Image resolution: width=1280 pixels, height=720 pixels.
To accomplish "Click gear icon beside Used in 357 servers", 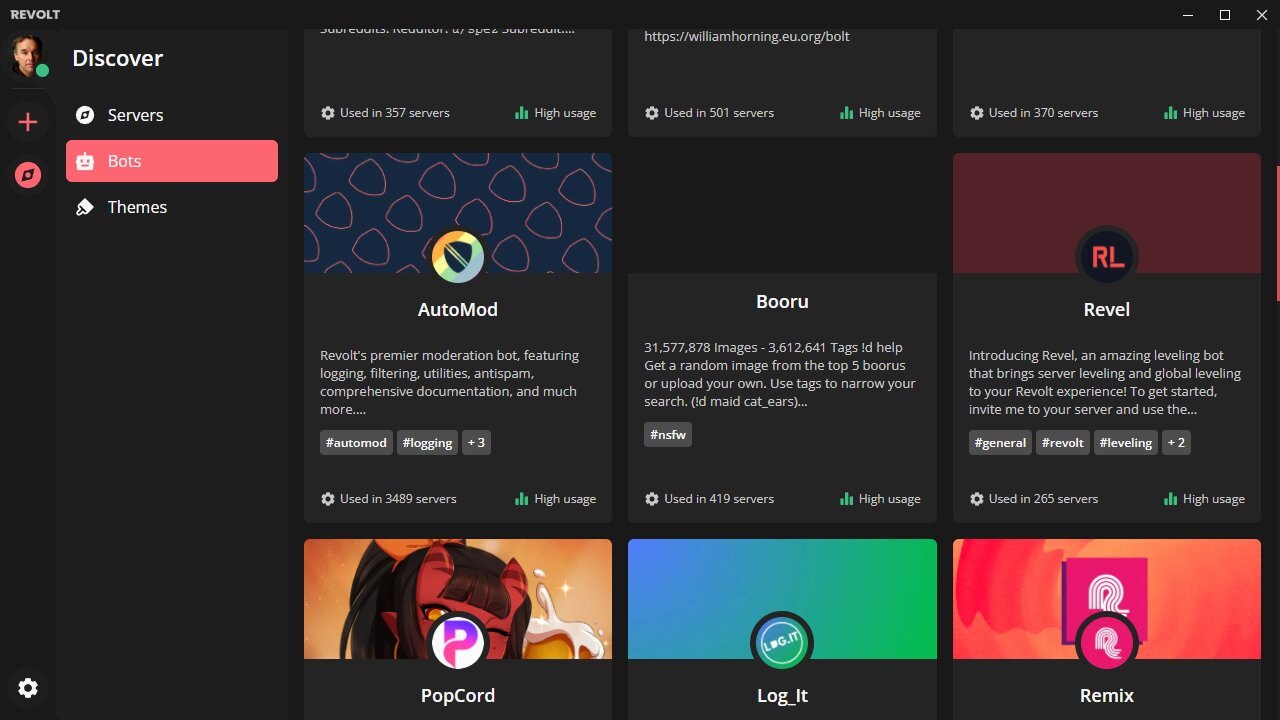I will 328,113.
